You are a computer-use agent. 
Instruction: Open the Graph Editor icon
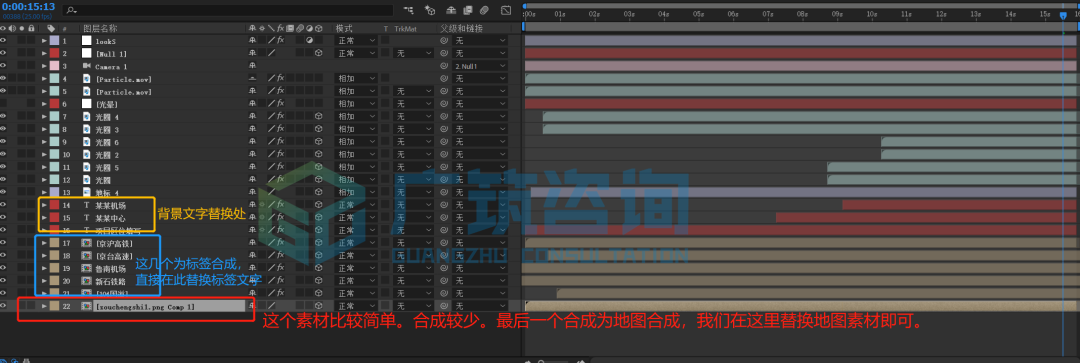pos(506,10)
